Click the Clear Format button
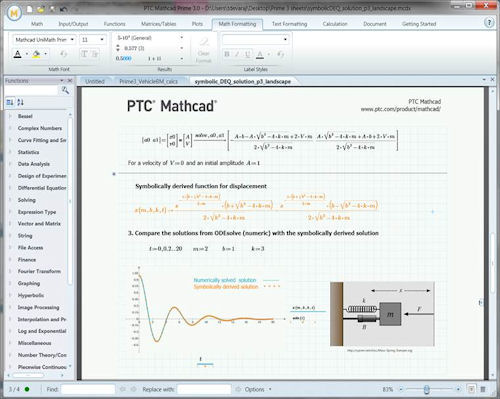 (x=203, y=50)
